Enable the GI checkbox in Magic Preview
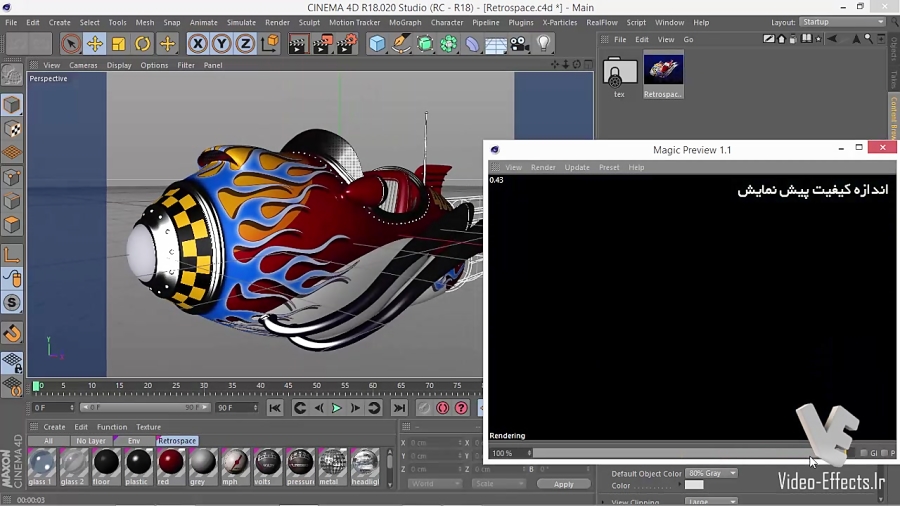 click(864, 453)
